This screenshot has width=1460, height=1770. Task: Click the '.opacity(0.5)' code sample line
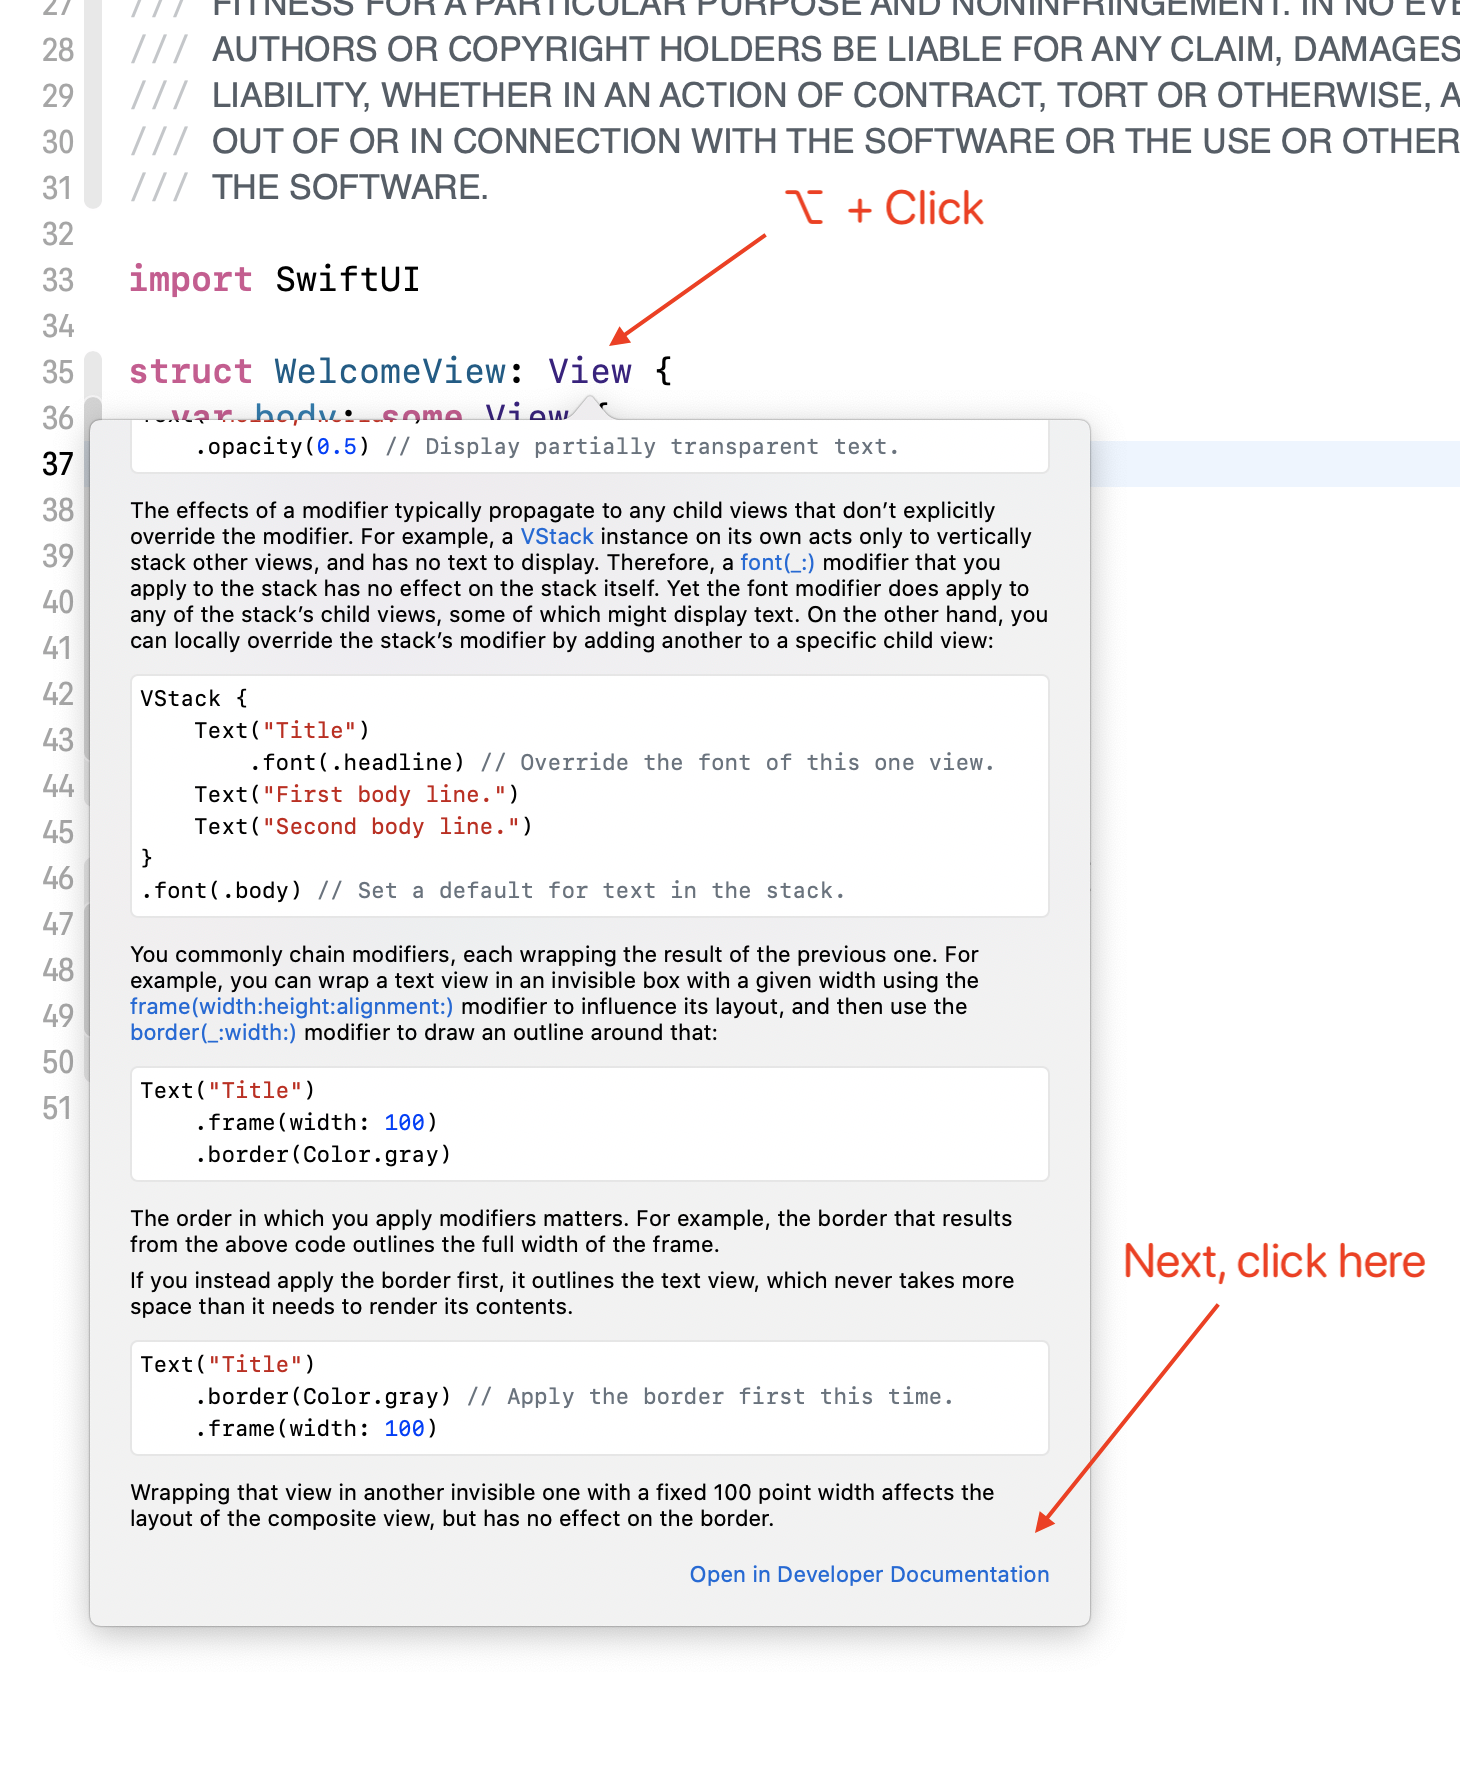[x=547, y=446]
